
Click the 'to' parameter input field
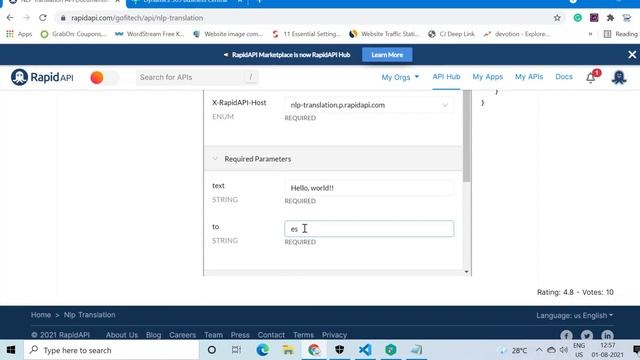point(369,229)
